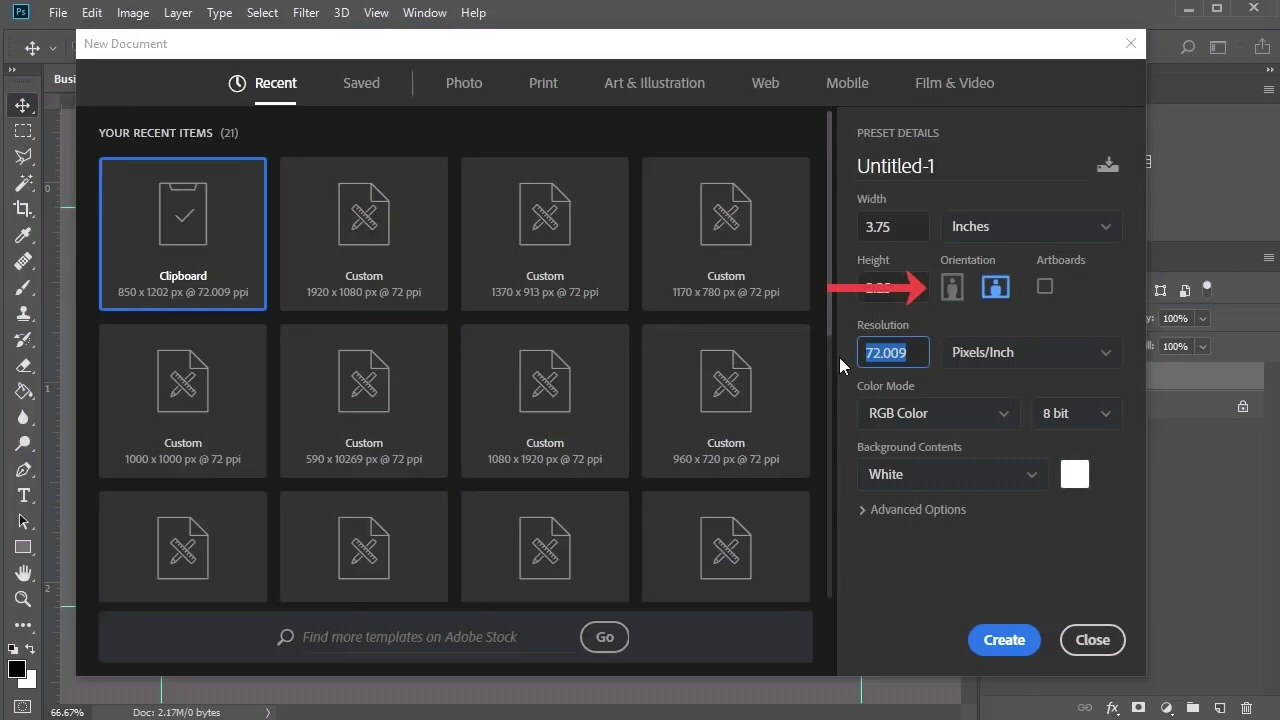Open the RGB Color mode dropdown
1280x720 pixels.
click(938, 414)
